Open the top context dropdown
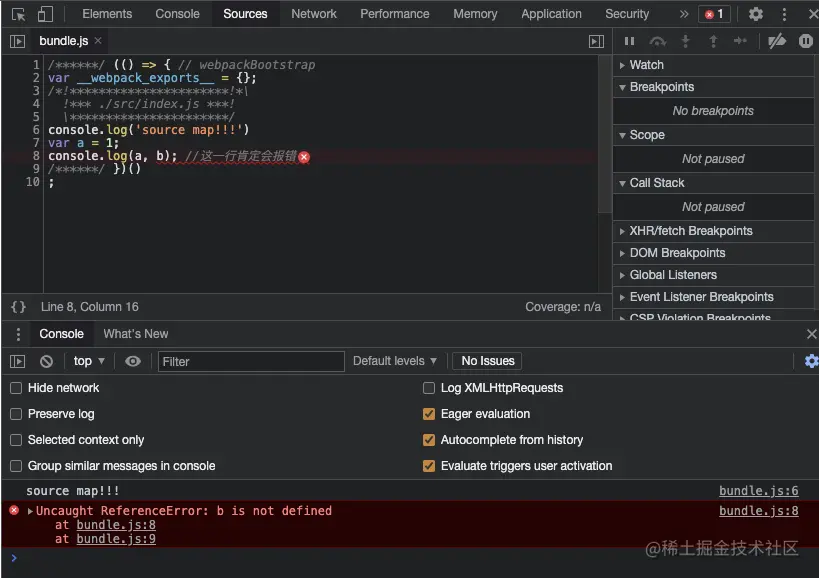819x578 pixels. pyautogui.click(x=89, y=361)
